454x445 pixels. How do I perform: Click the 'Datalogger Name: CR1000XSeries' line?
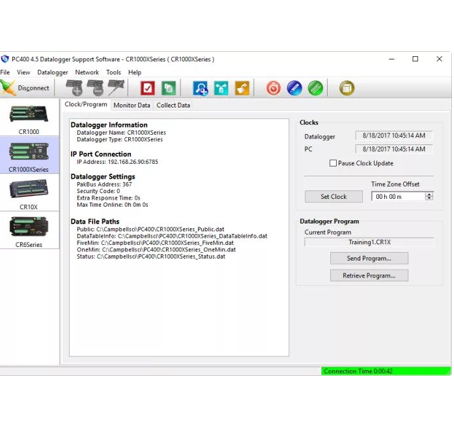(121, 133)
